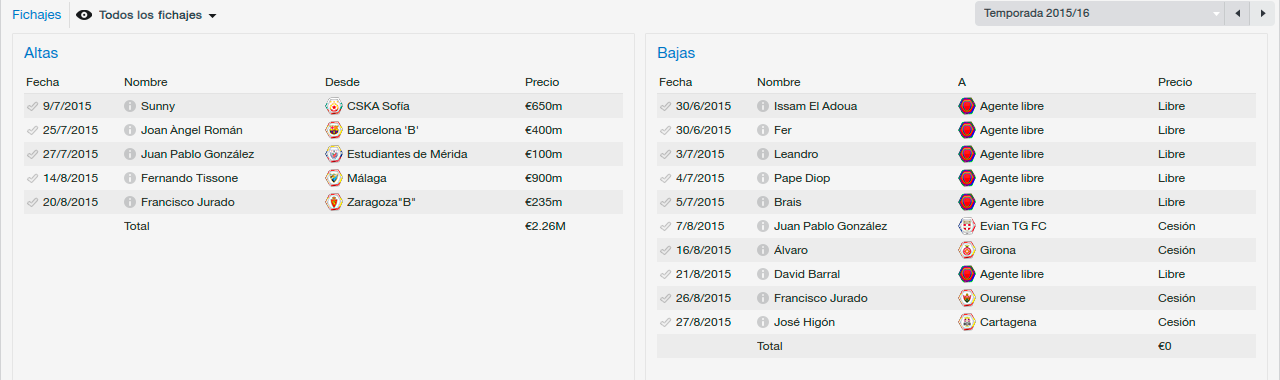Click the Evian TG FC badge

click(x=967, y=226)
